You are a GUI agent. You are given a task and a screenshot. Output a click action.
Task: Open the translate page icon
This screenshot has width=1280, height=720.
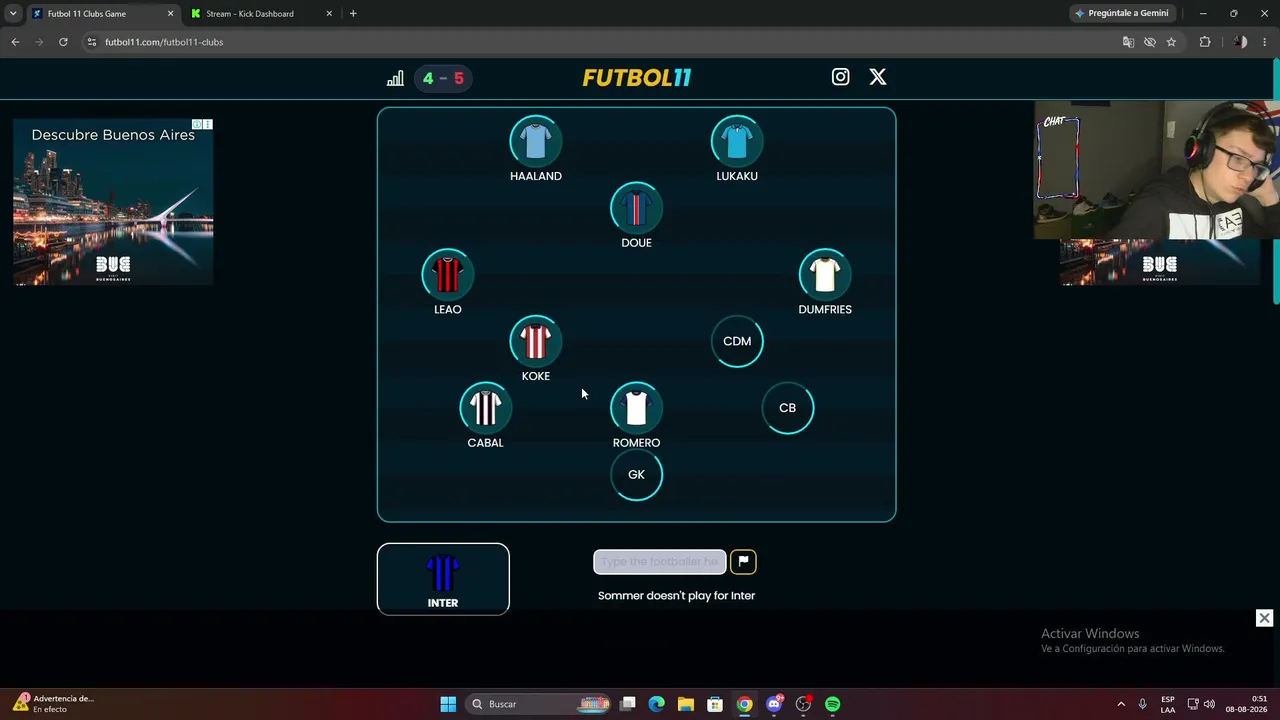1128,42
